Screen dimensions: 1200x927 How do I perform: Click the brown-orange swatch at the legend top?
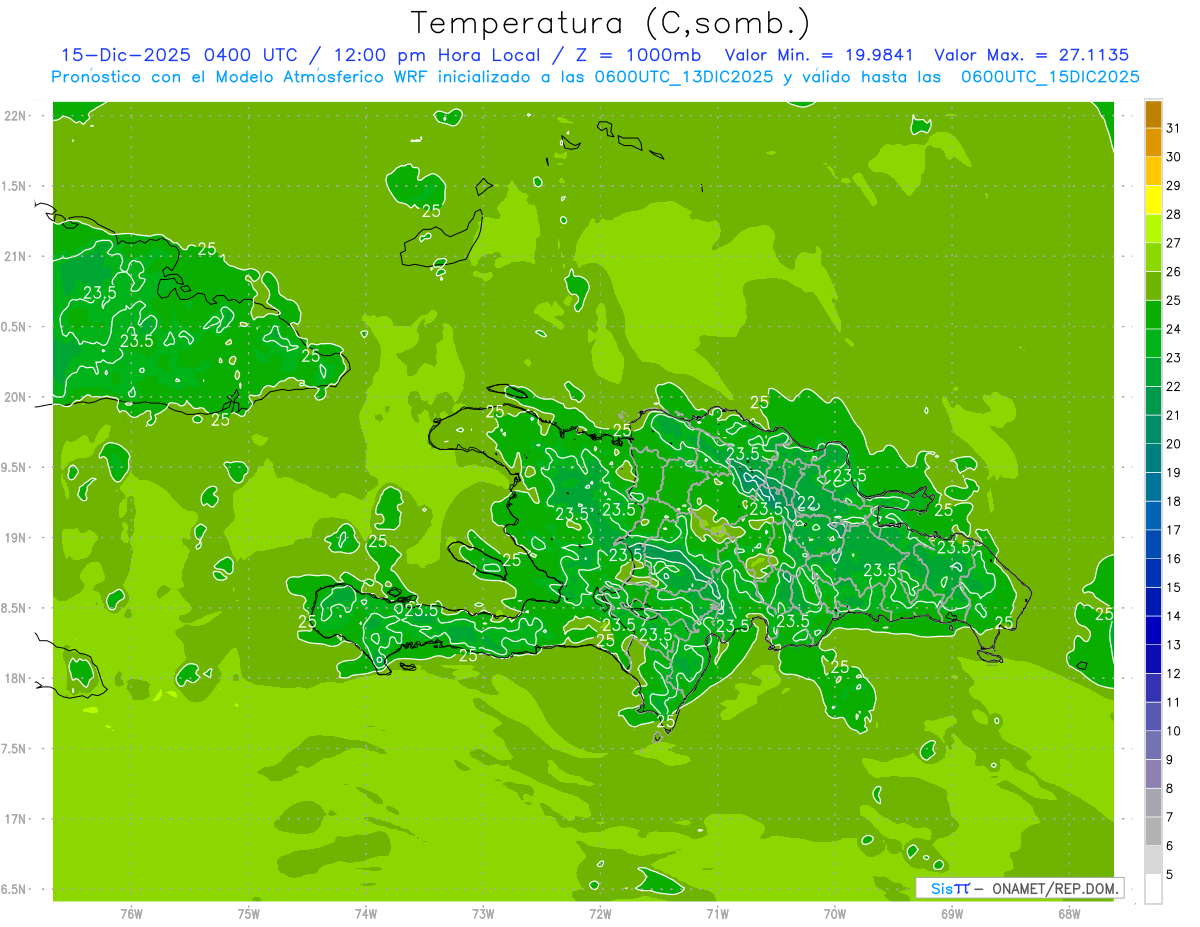point(1153,114)
